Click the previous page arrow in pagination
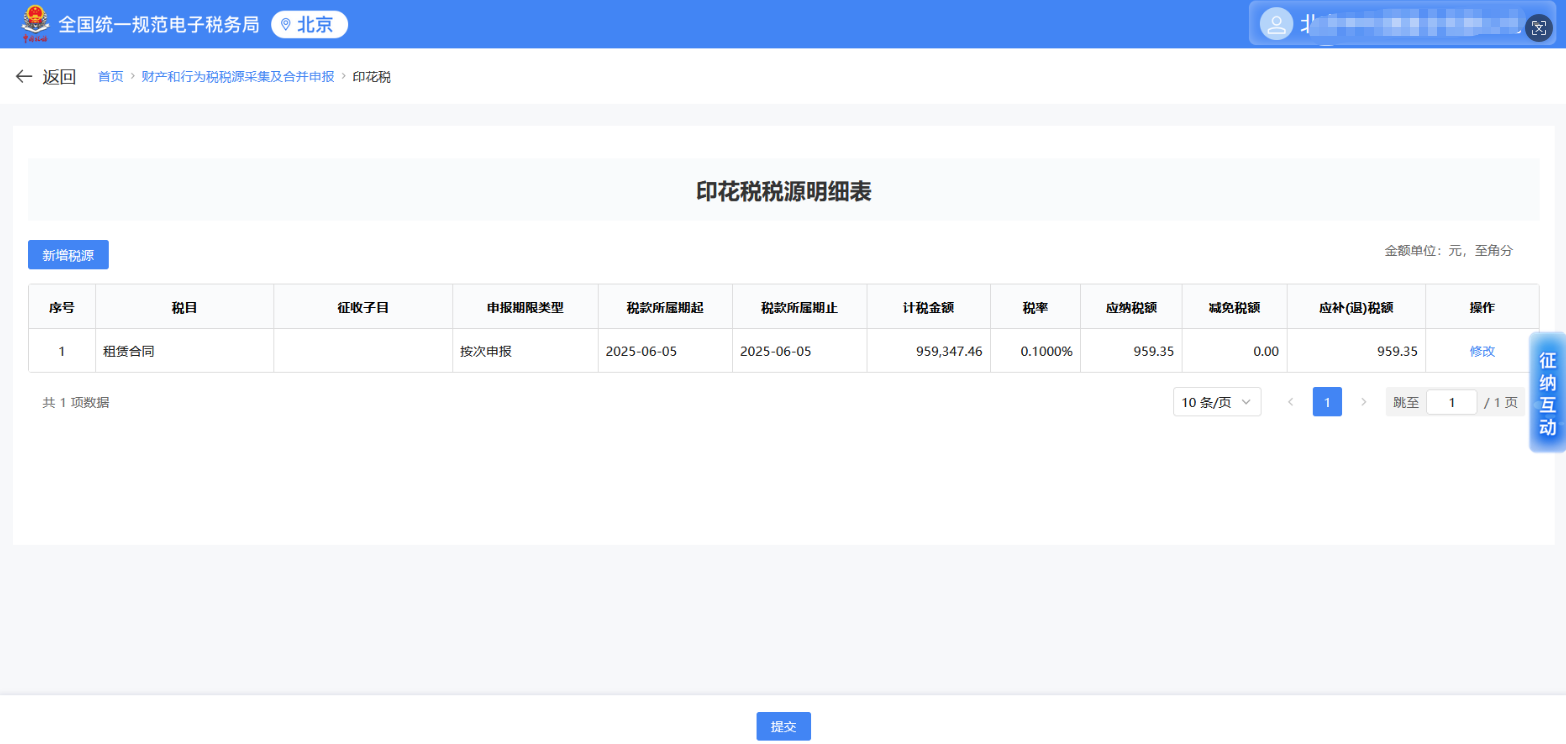 (1290, 401)
